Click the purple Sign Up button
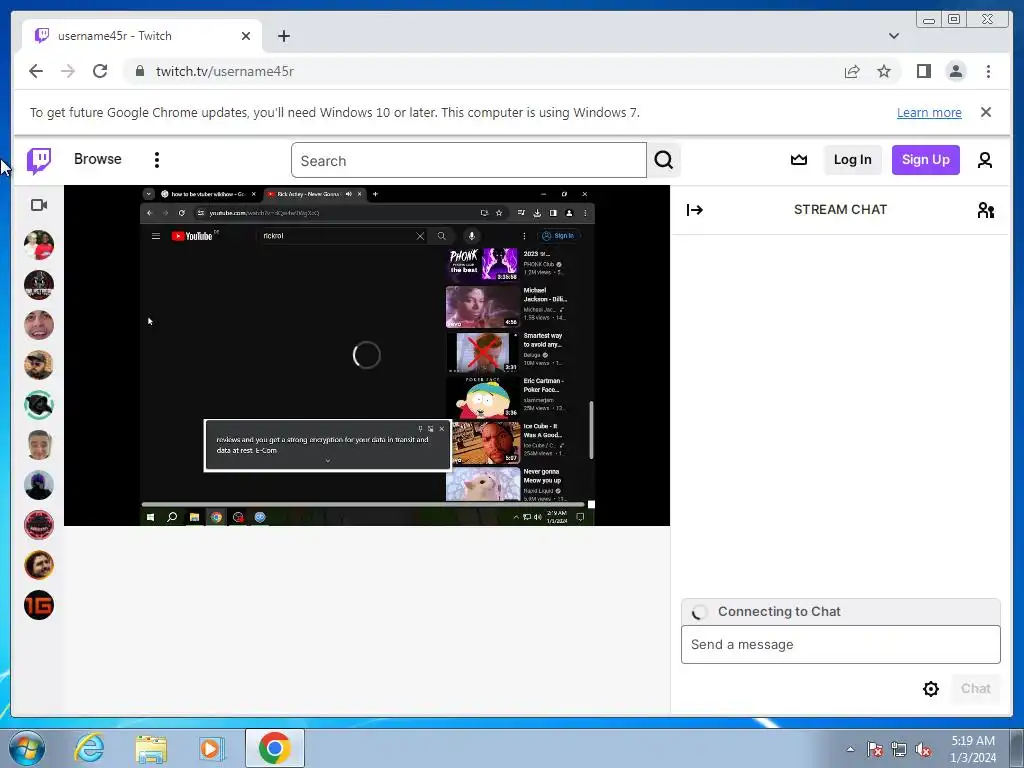 coord(925,160)
